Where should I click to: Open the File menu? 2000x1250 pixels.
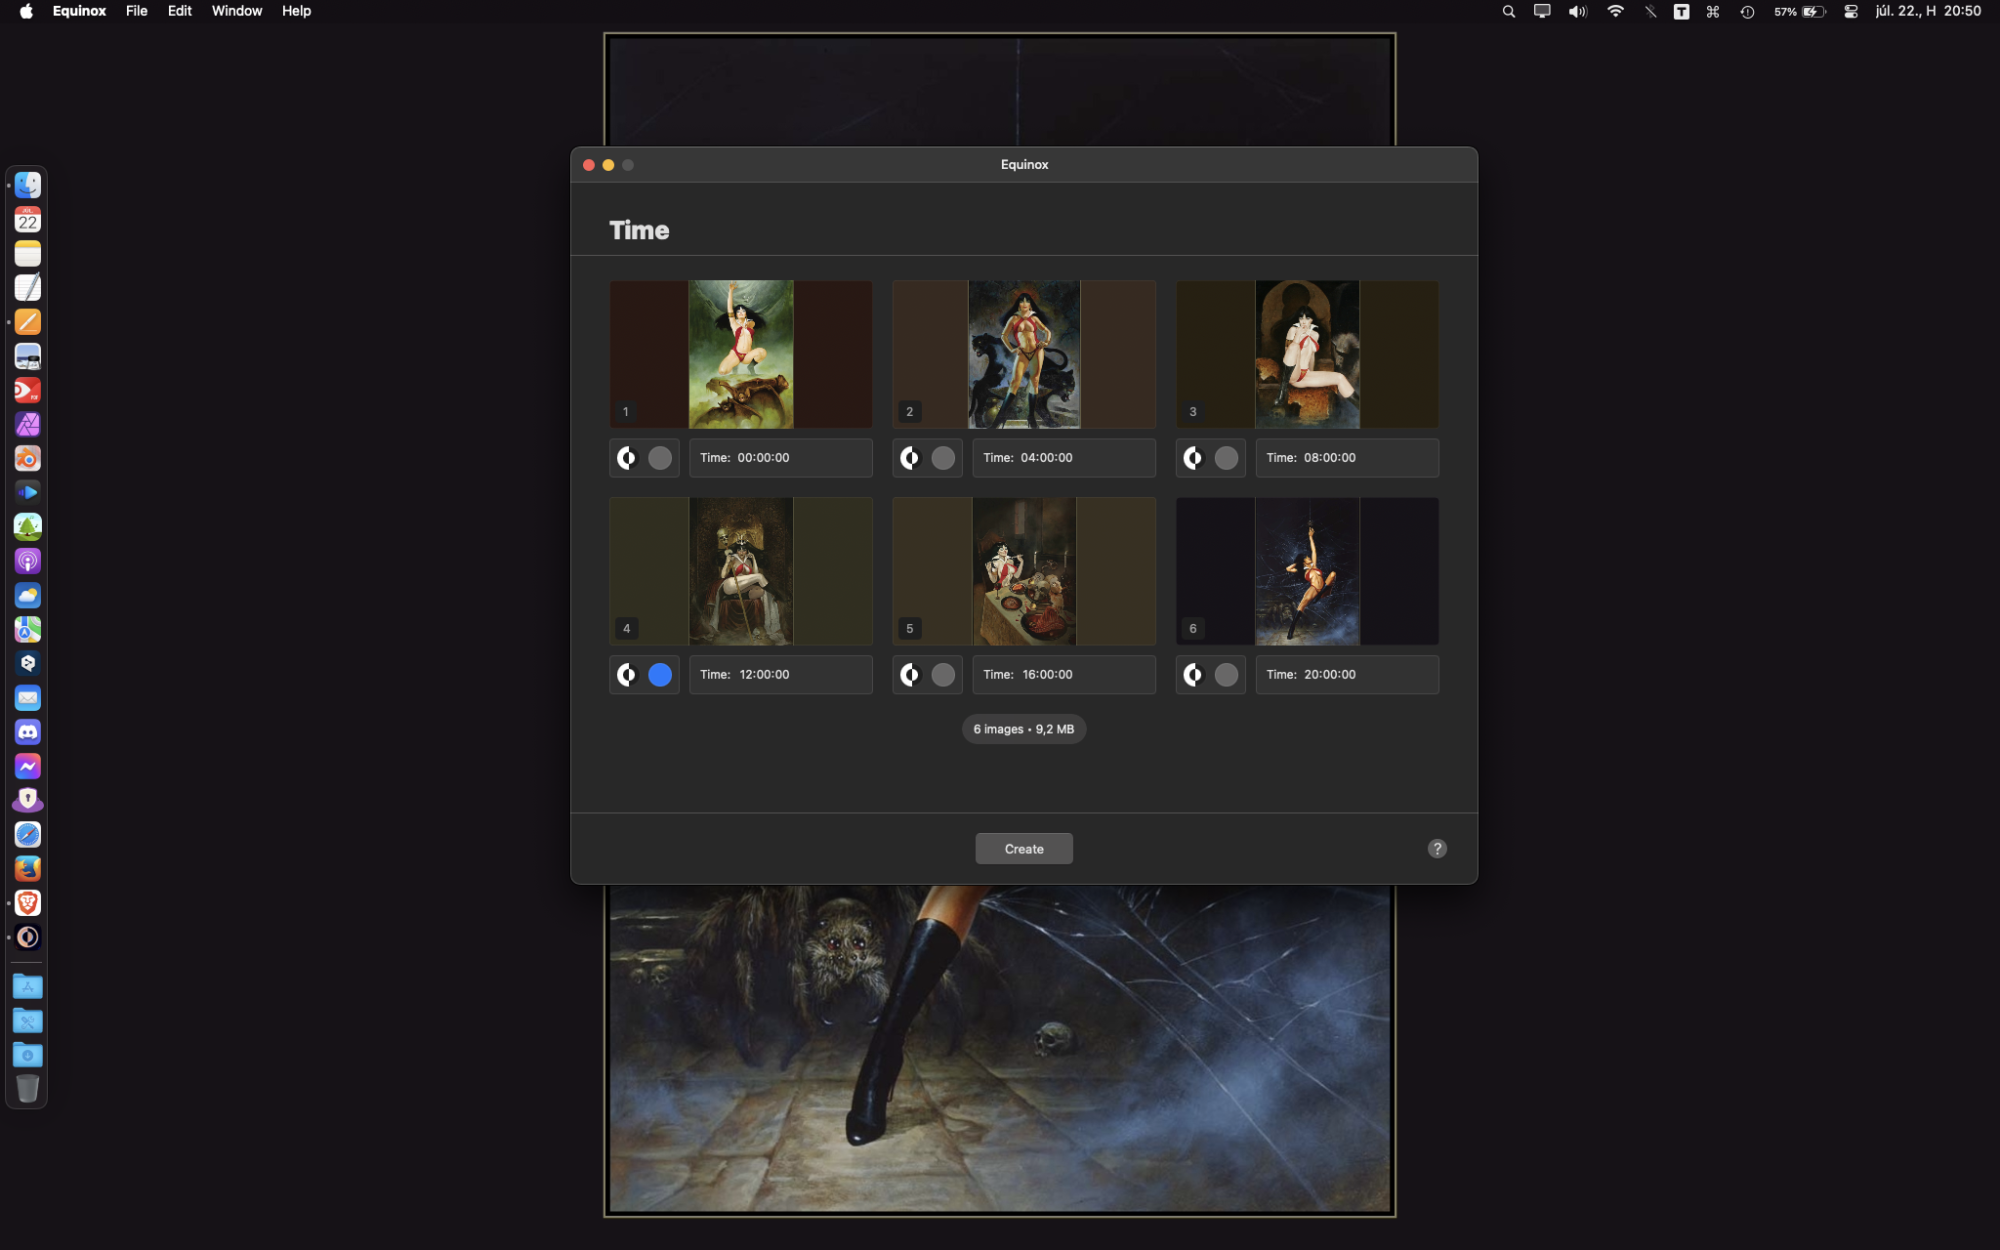pyautogui.click(x=137, y=11)
